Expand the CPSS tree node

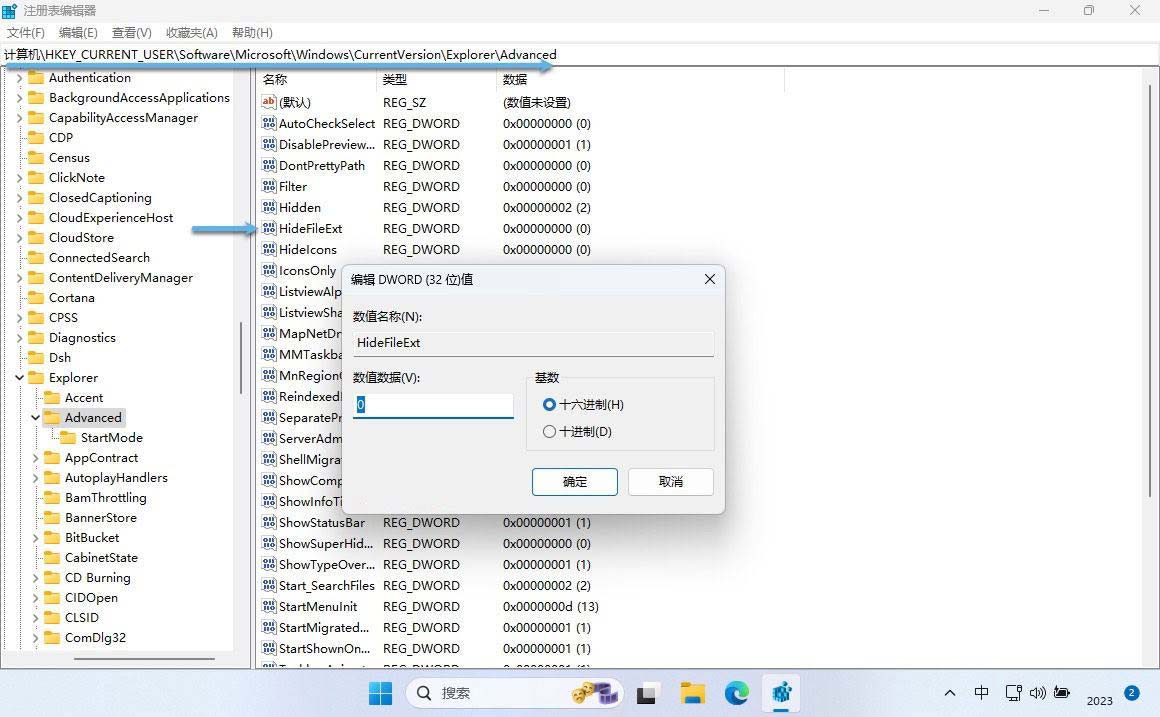[22, 317]
